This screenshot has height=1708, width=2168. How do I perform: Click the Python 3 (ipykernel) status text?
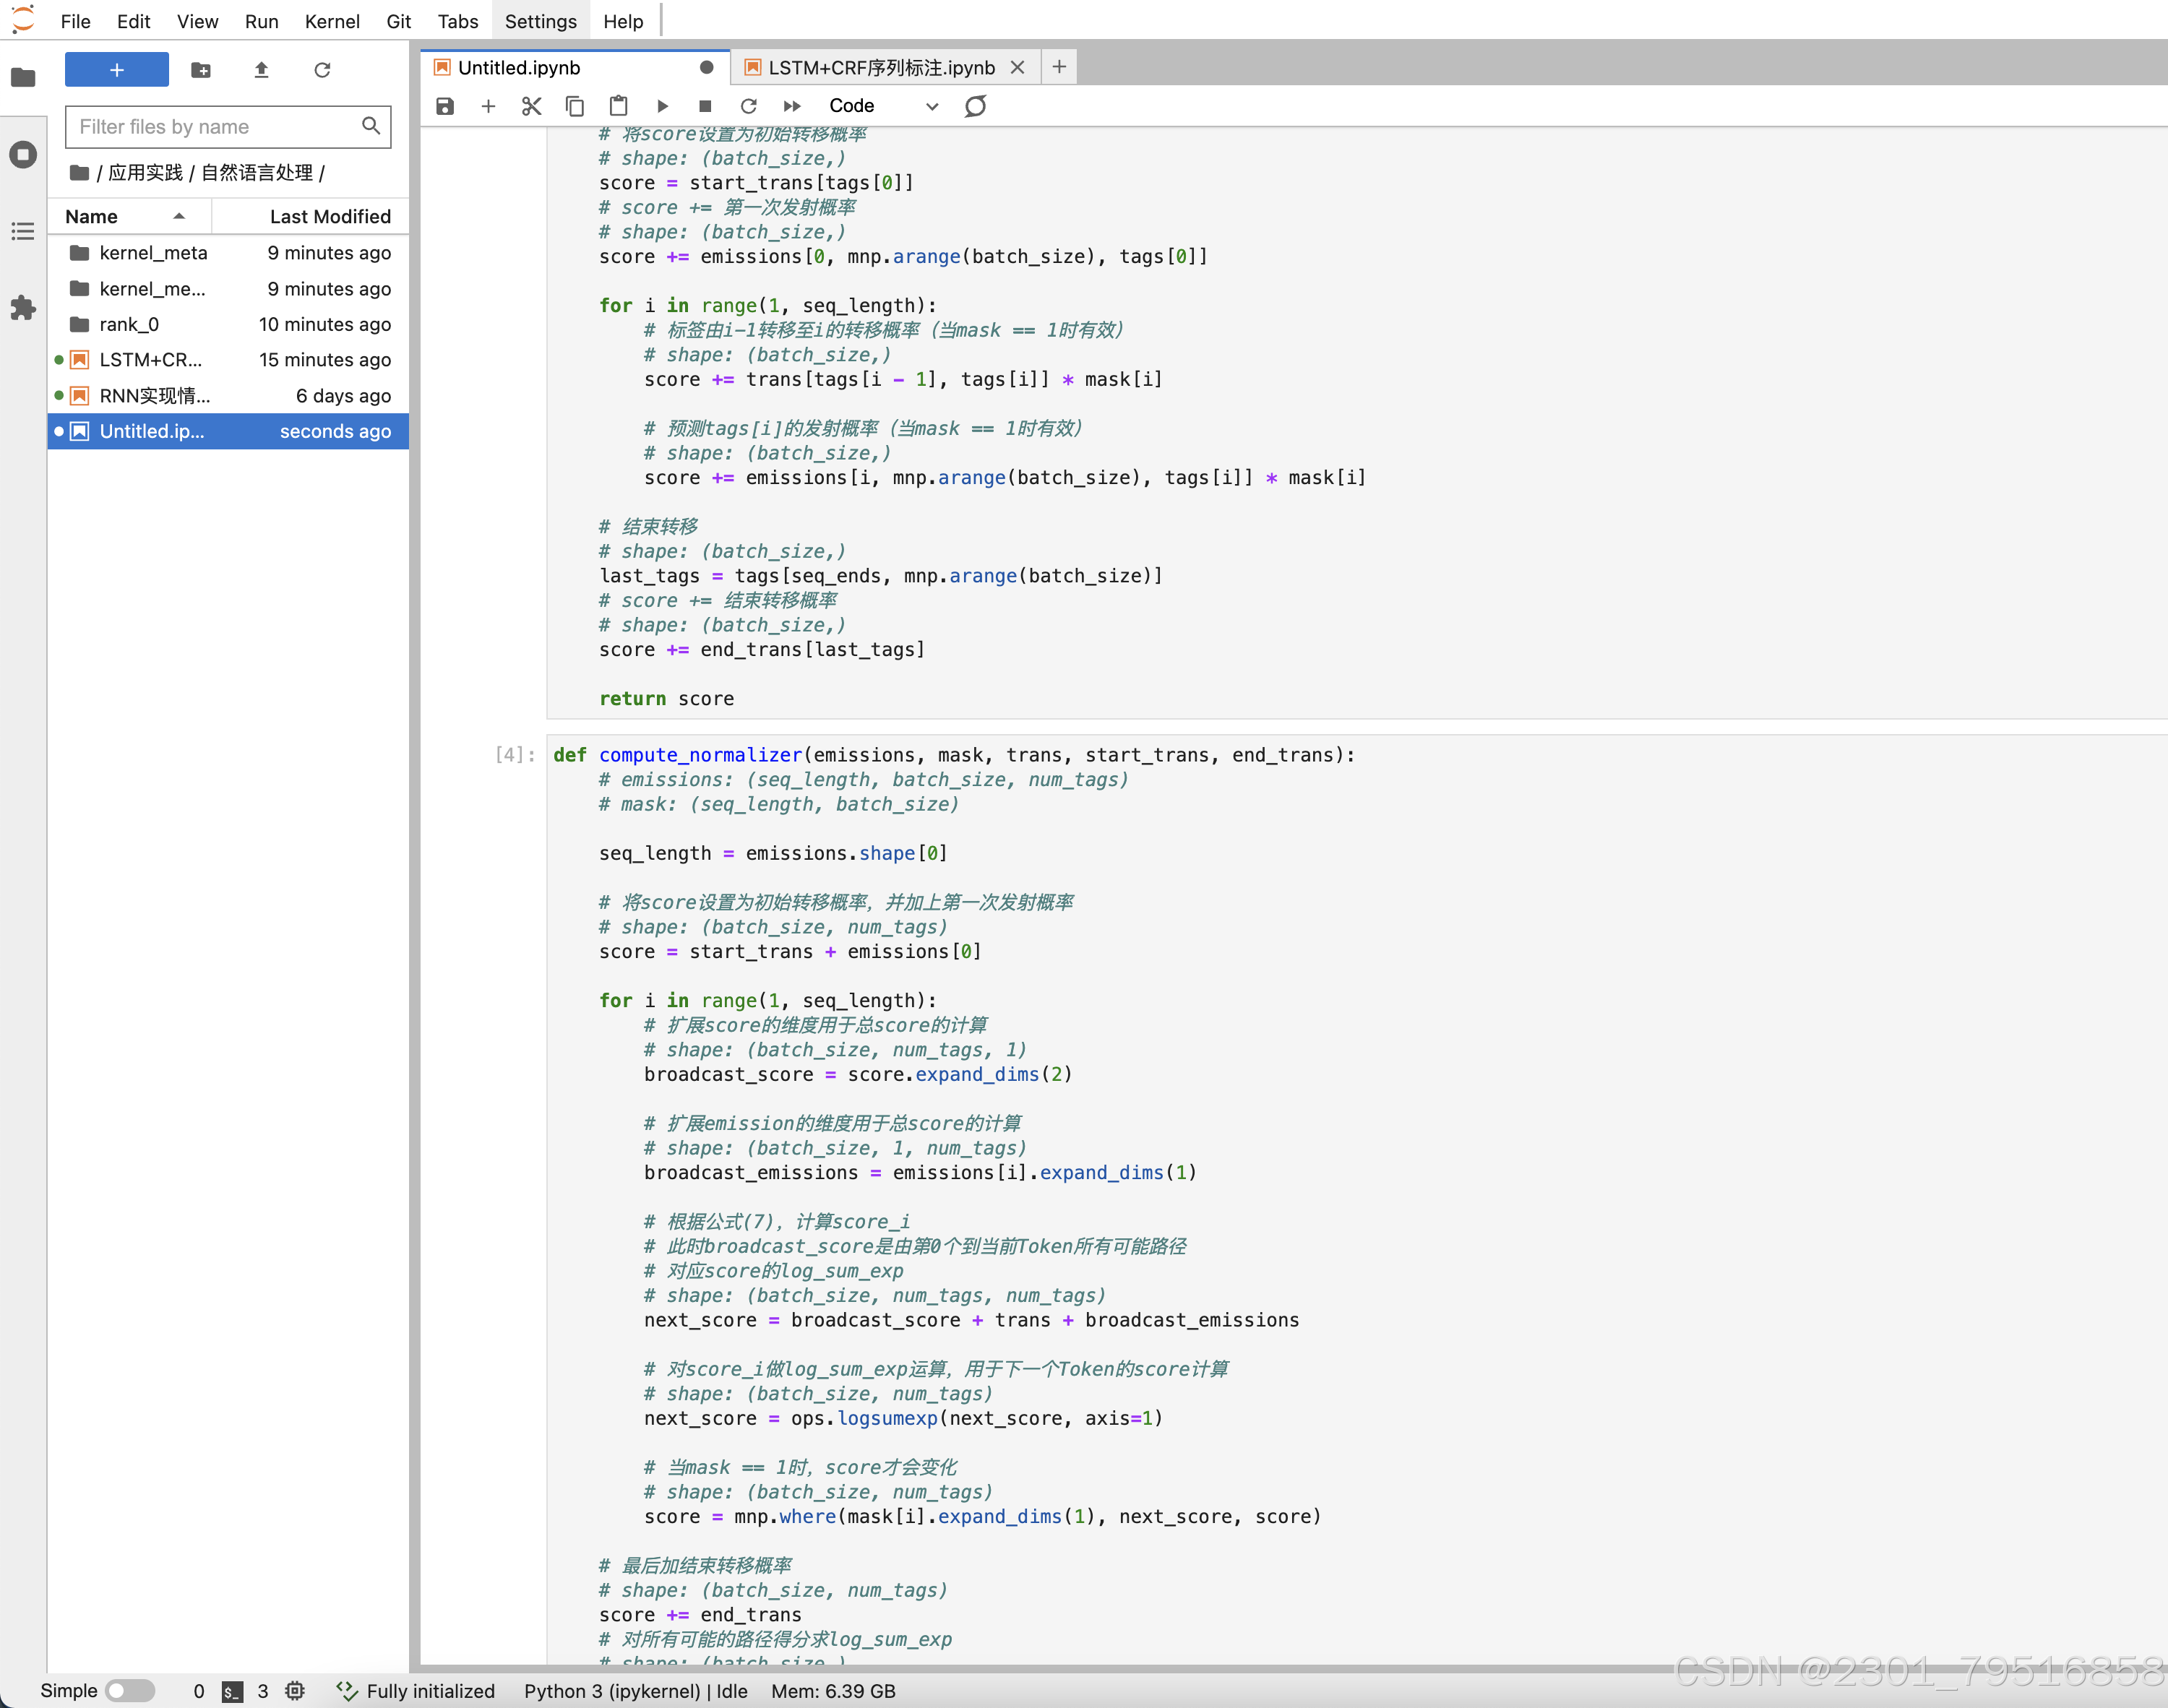(x=611, y=1690)
